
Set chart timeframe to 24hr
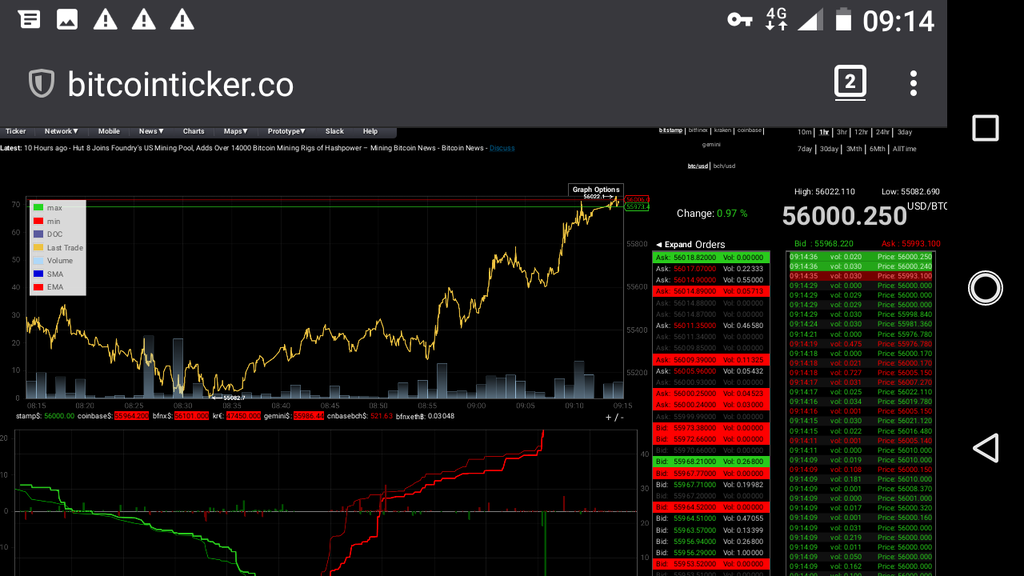(x=883, y=132)
